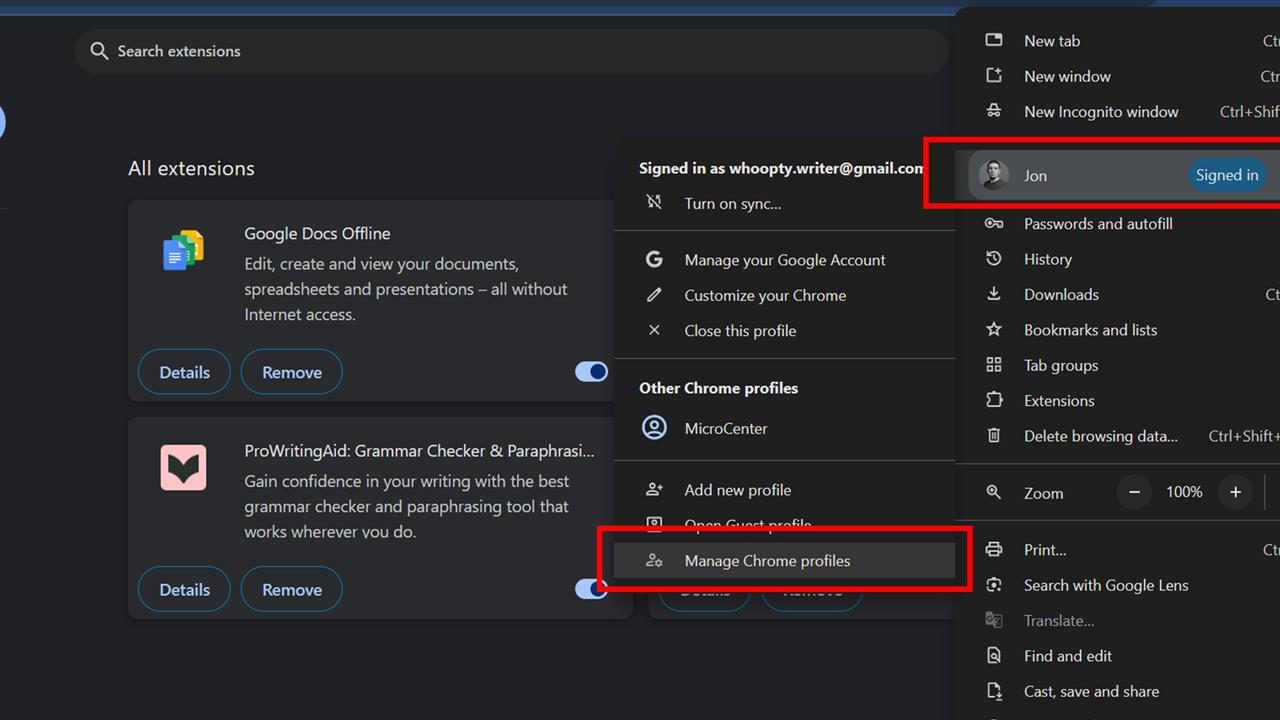This screenshot has height=720, width=1280.
Task: Click the Signed in badge
Action: click(x=1227, y=175)
